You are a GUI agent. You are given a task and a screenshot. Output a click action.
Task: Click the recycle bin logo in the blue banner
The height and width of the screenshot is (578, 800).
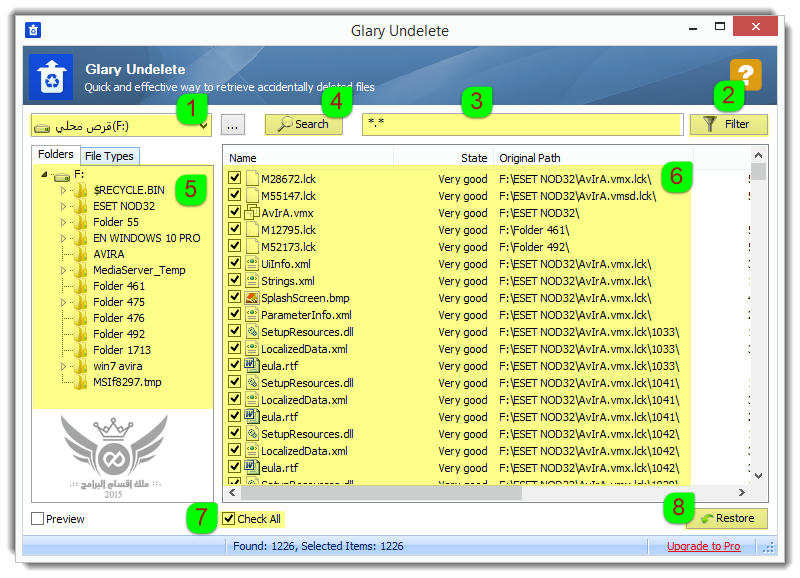click(51, 77)
